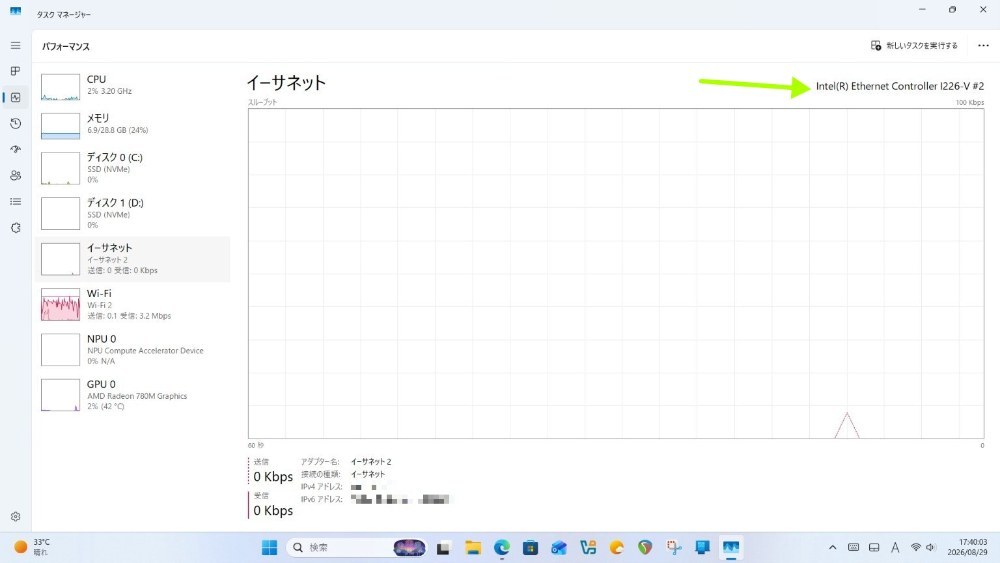Open Outlook from the taskbar

tap(559, 547)
